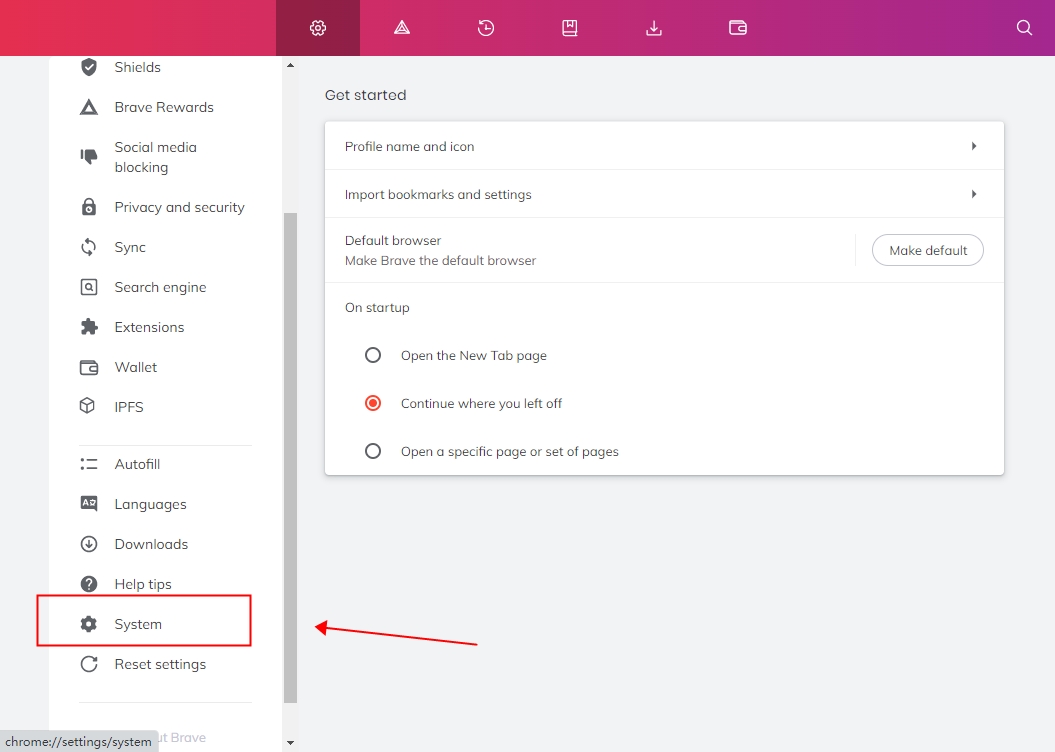Open History from the top bar clock icon
This screenshot has width=1055, height=752.
486,28
